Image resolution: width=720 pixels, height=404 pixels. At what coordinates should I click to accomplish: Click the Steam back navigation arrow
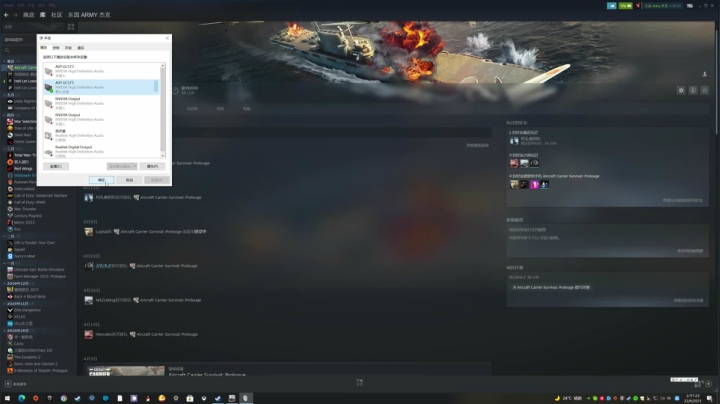[x=6, y=15]
